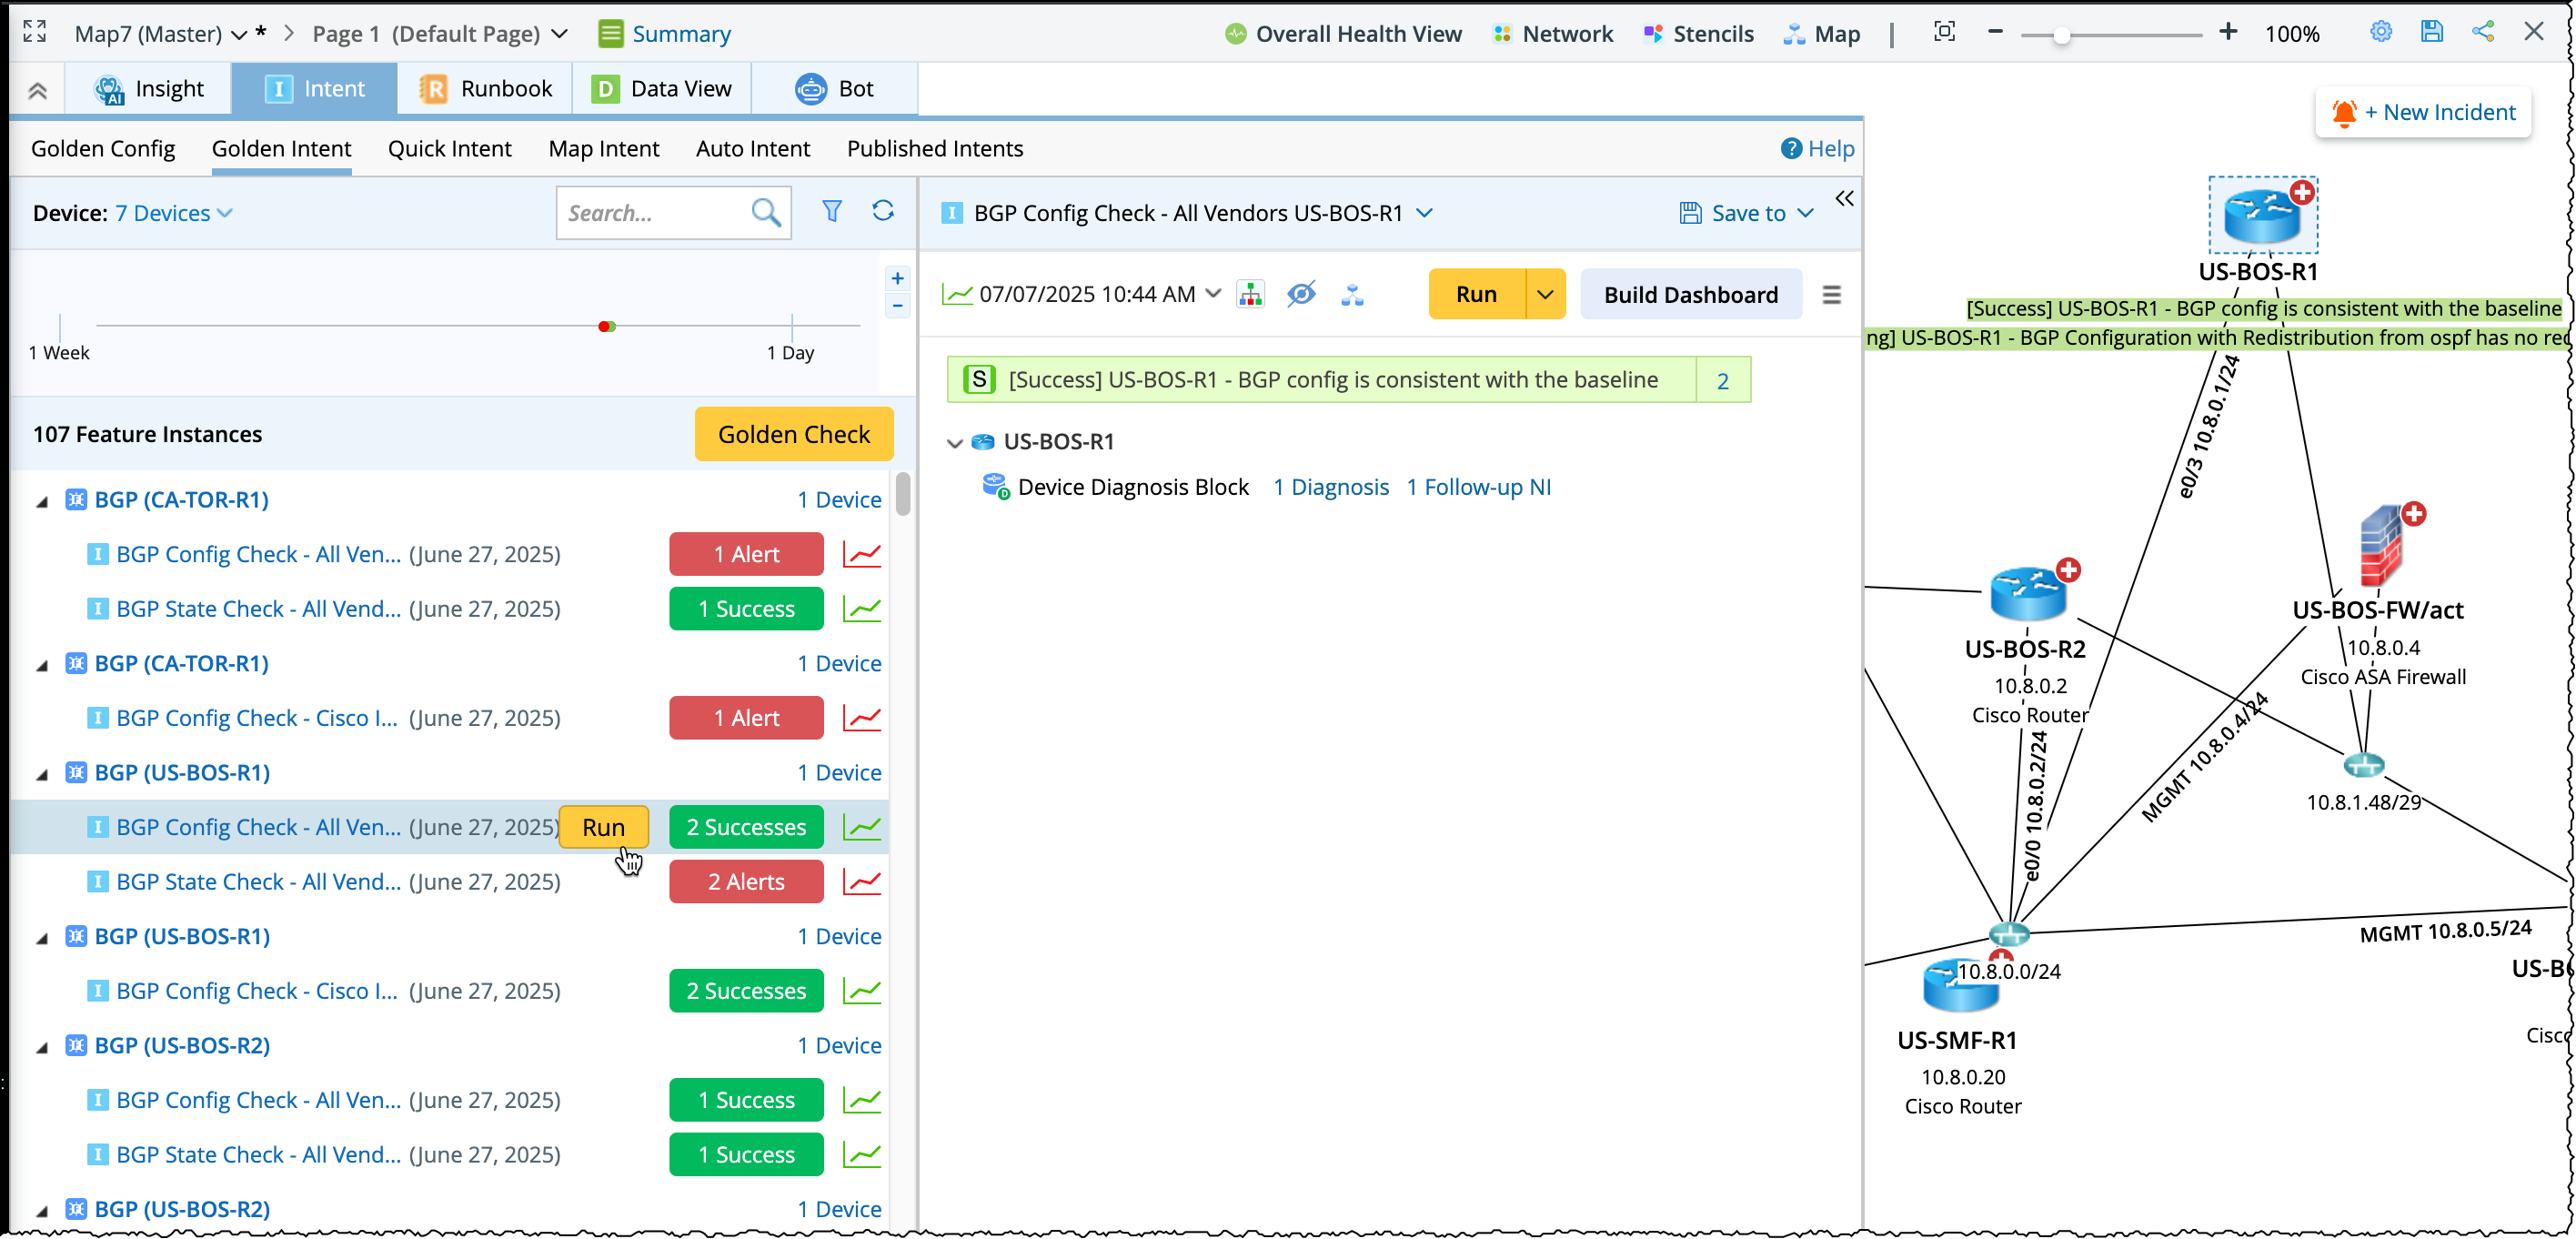Click the filter funnel icon
This screenshot has height=1239, width=2576.
click(x=831, y=211)
